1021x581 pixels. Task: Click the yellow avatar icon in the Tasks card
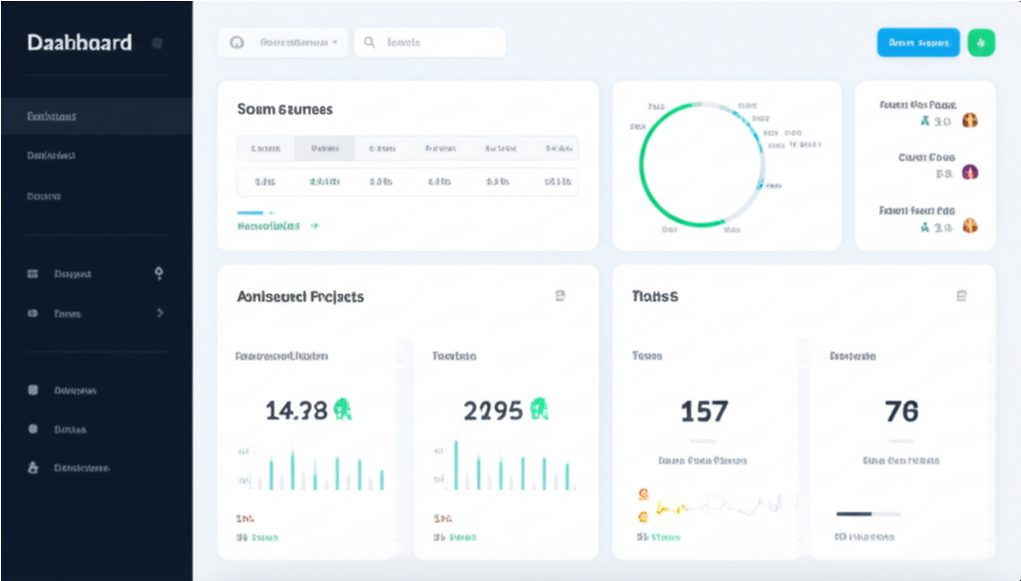point(645,494)
